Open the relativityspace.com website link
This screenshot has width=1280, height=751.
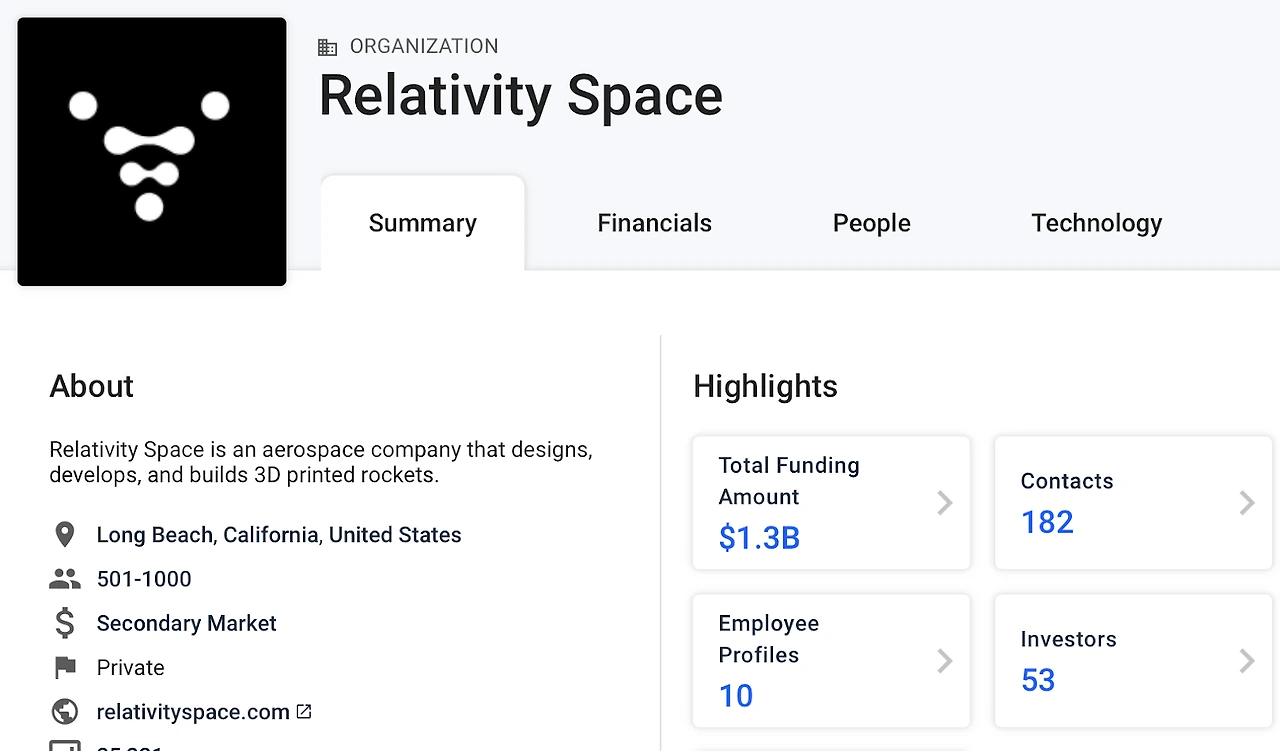(x=193, y=712)
